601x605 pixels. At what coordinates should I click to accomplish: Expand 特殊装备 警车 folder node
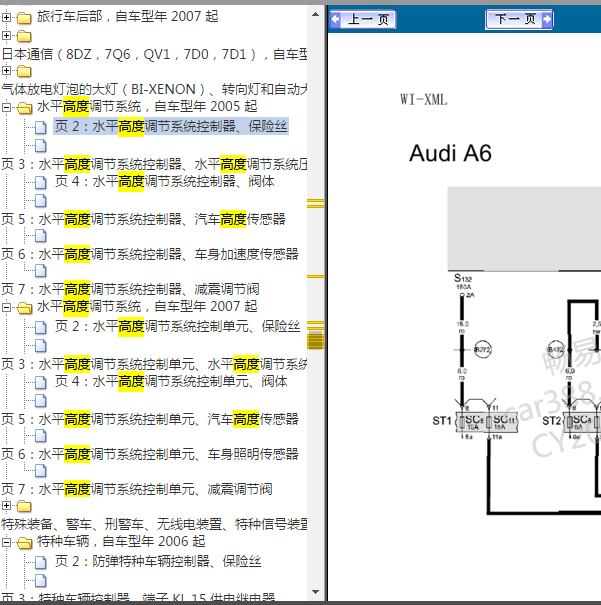(x=6, y=505)
